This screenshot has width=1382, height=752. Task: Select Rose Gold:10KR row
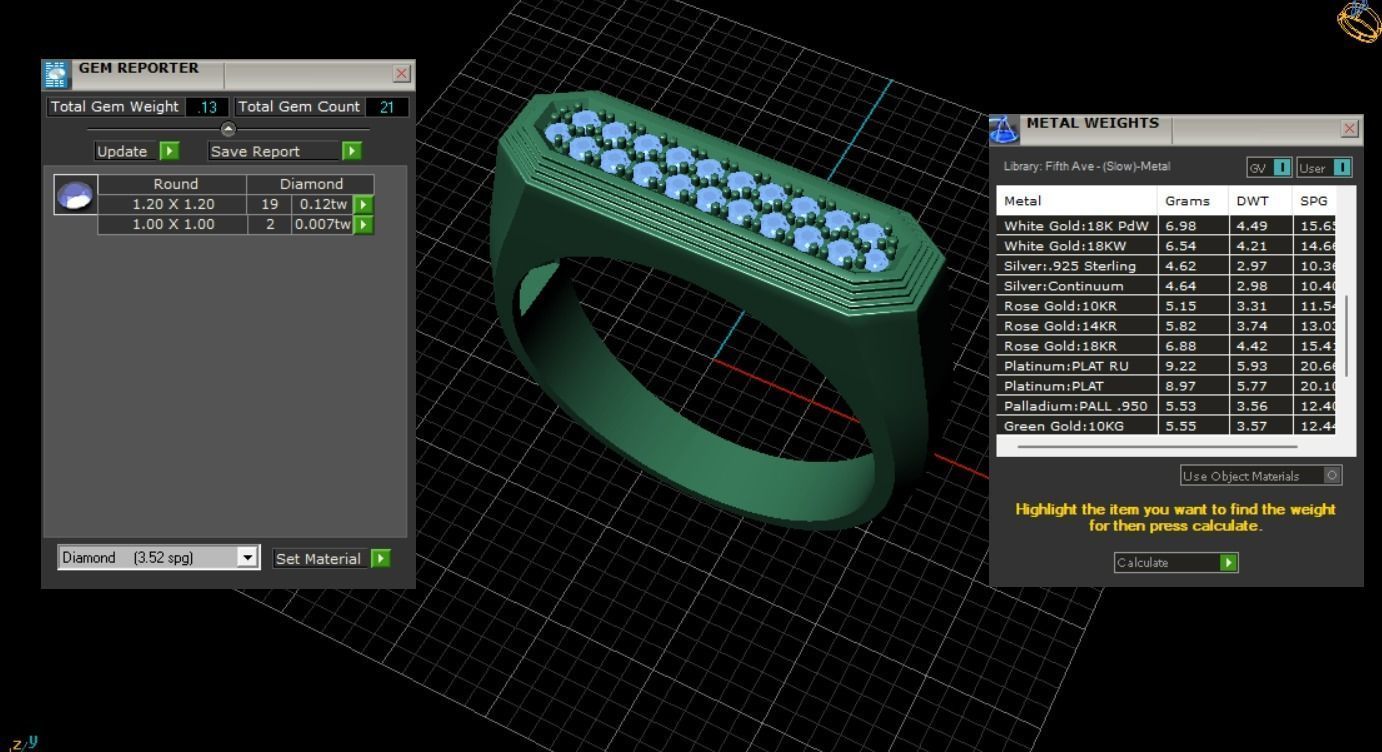coord(1166,306)
